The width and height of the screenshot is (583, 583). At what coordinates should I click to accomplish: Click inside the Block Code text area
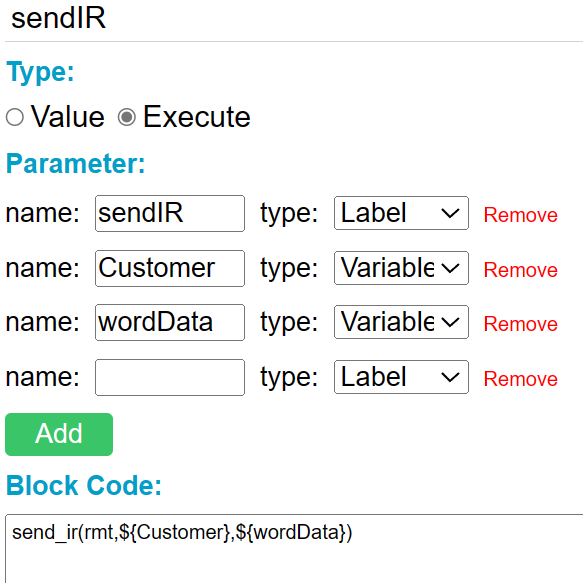pyautogui.click(x=294, y=549)
